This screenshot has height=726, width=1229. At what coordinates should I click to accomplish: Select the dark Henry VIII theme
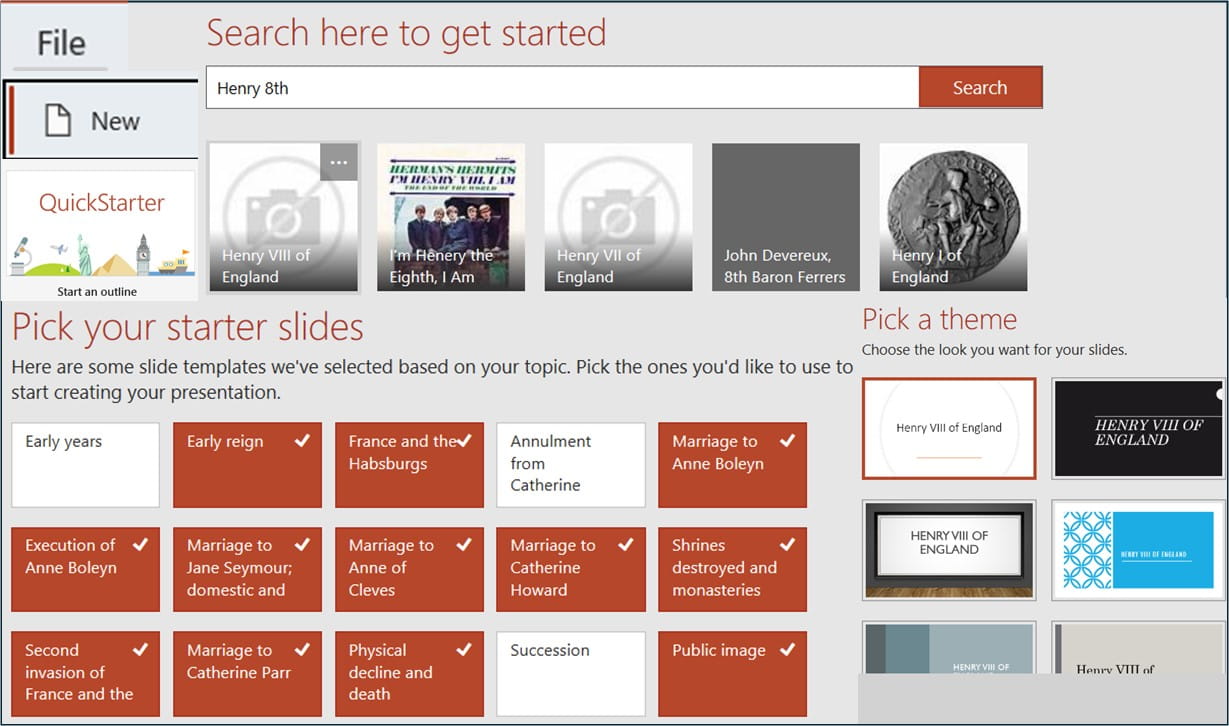pyautogui.click(x=1138, y=428)
